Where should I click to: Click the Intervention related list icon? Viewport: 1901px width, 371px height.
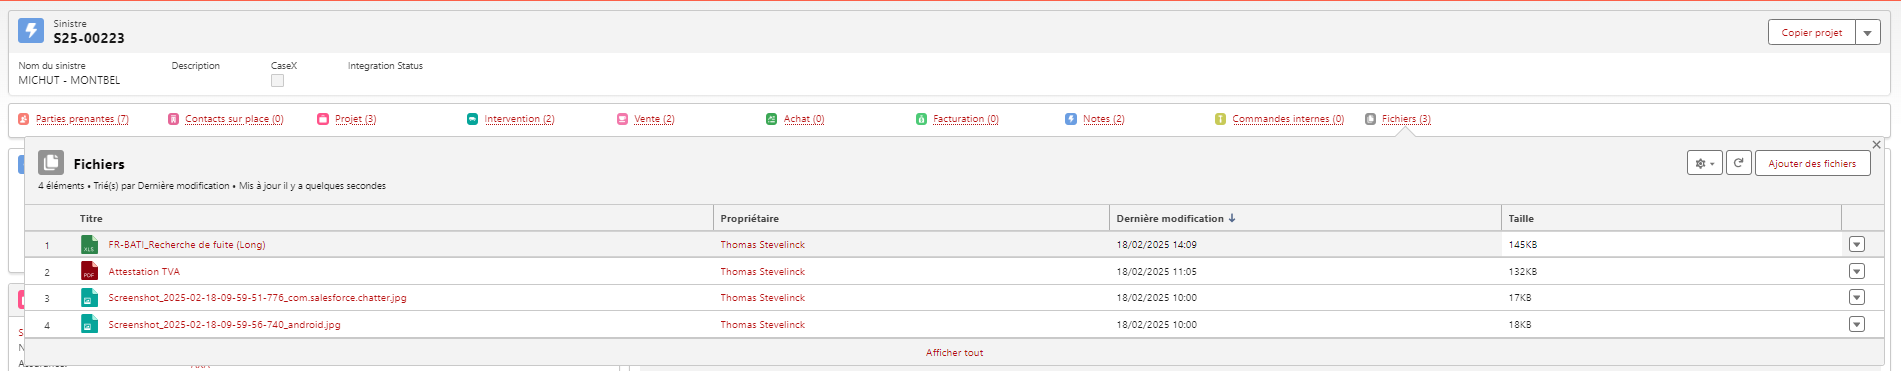pyautogui.click(x=472, y=119)
